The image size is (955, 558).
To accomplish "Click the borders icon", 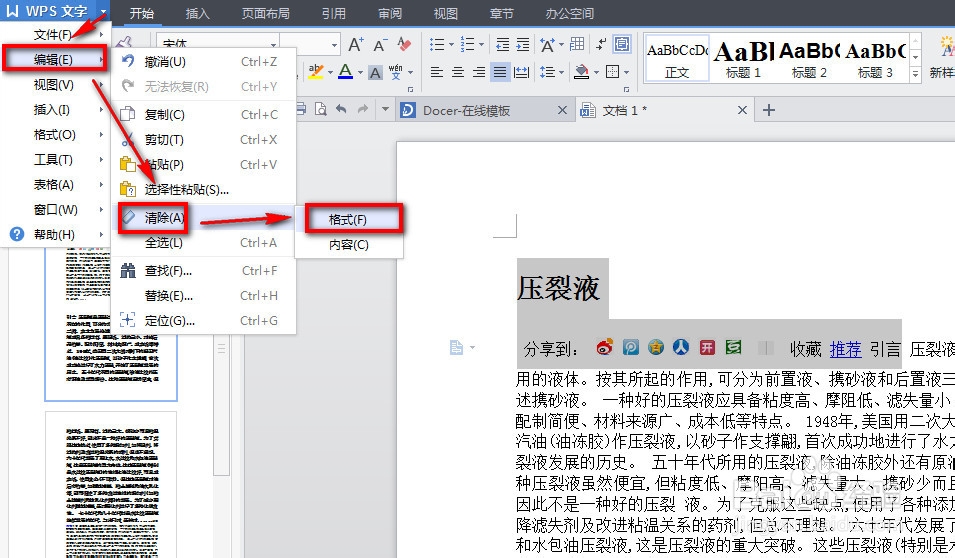I will coord(613,72).
